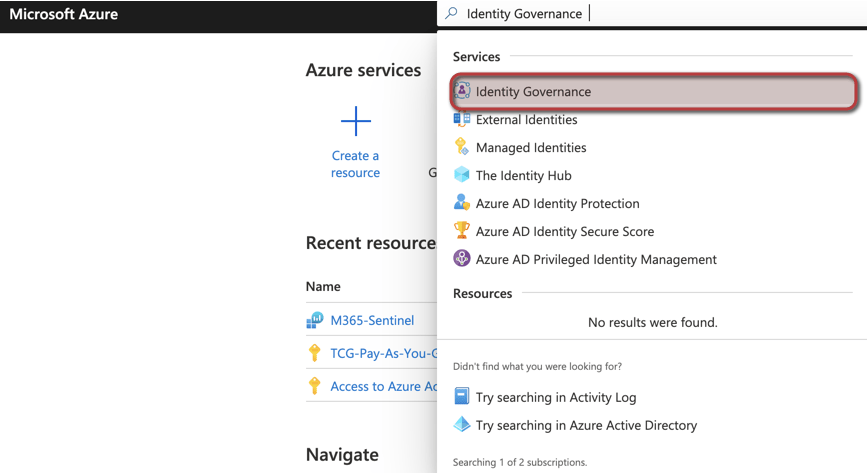Click the plus icon to create a resource
The width and height of the screenshot is (867, 473).
coord(355,122)
